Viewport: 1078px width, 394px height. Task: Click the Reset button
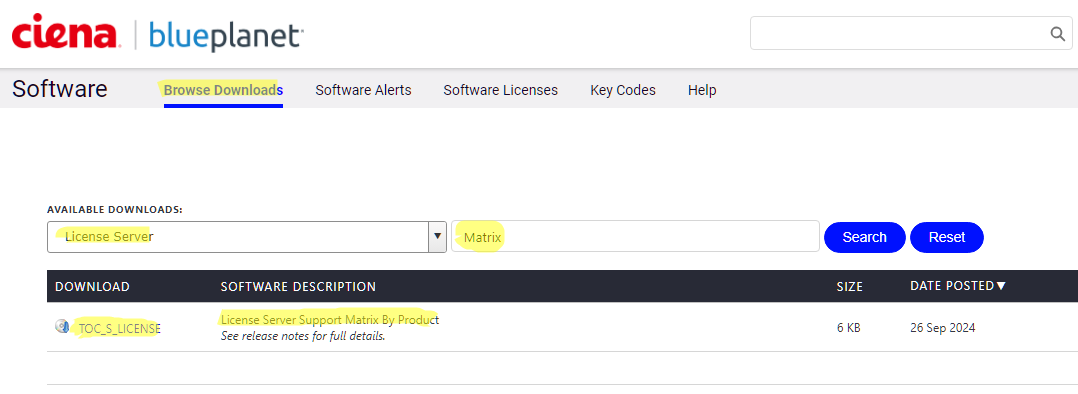(x=947, y=237)
